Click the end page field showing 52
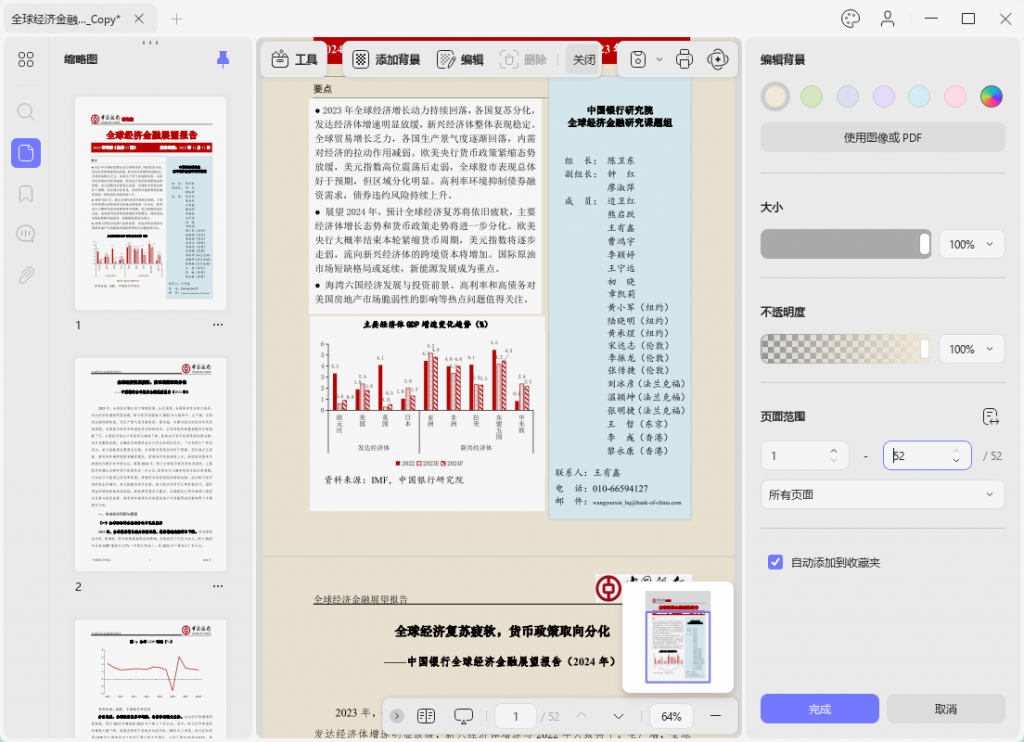The height and width of the screenshot is (742, 1024). (927, 456)
